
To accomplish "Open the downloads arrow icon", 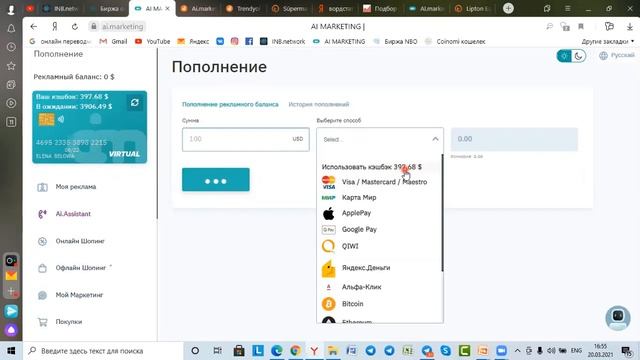I will 630,27.
